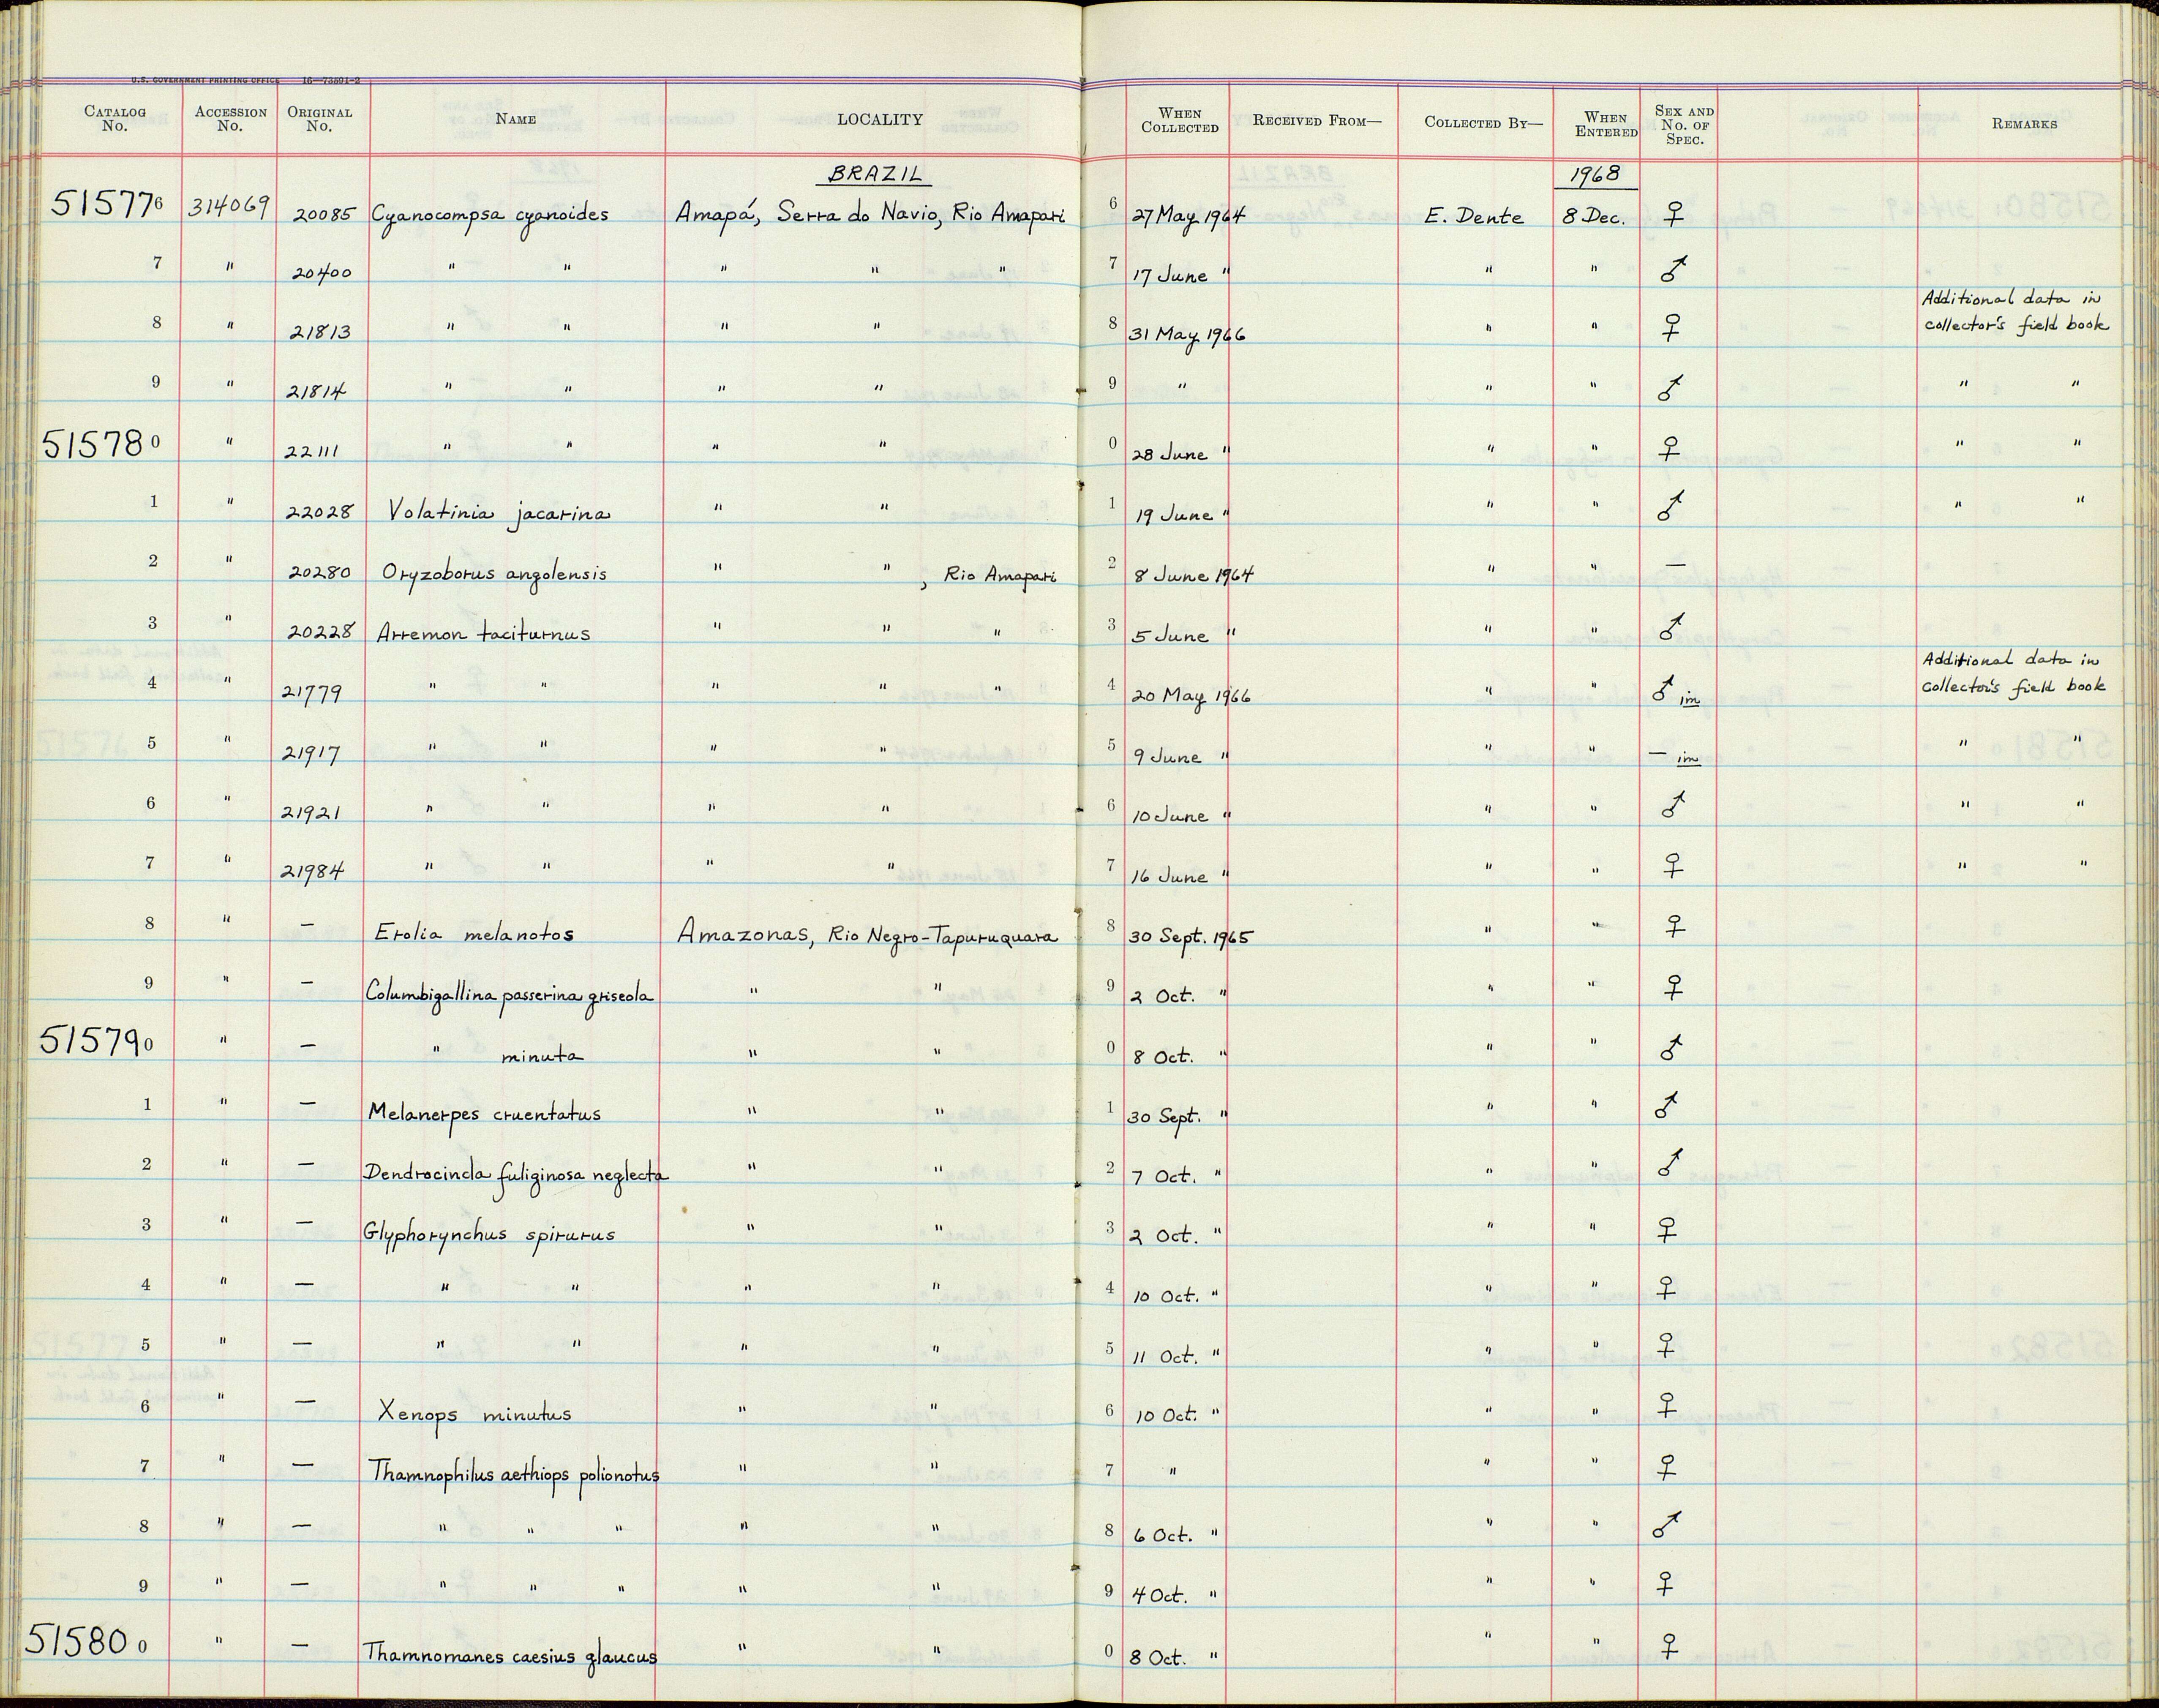This screenshot has height=1708, width=2159.
Task: Click the 'Received From—' column header
Action: pos(1317,120)
